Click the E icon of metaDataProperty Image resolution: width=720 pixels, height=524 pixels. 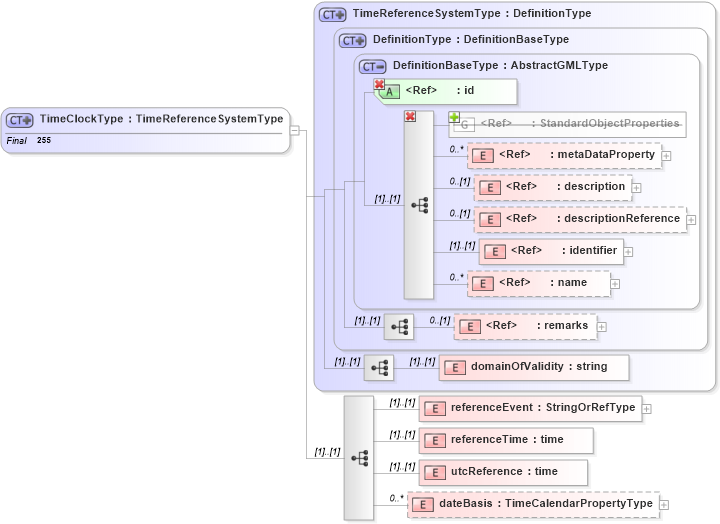click(x=483, y=156)
